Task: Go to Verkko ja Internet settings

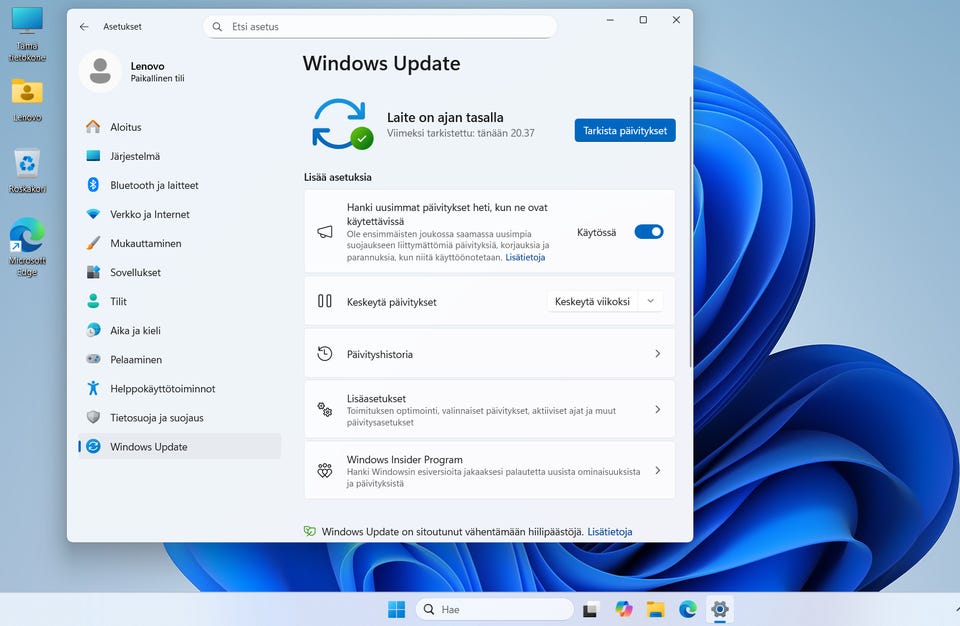Action: [x=150, y=214]
